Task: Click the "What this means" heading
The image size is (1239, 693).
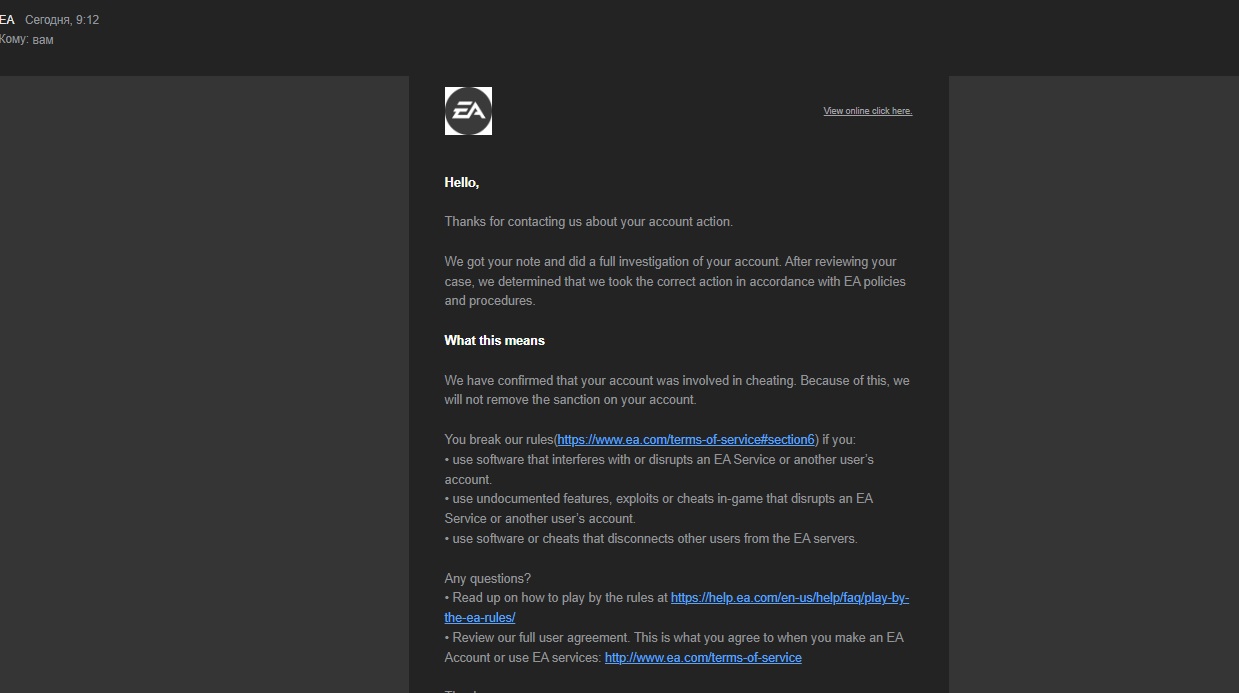Action: 494,340
